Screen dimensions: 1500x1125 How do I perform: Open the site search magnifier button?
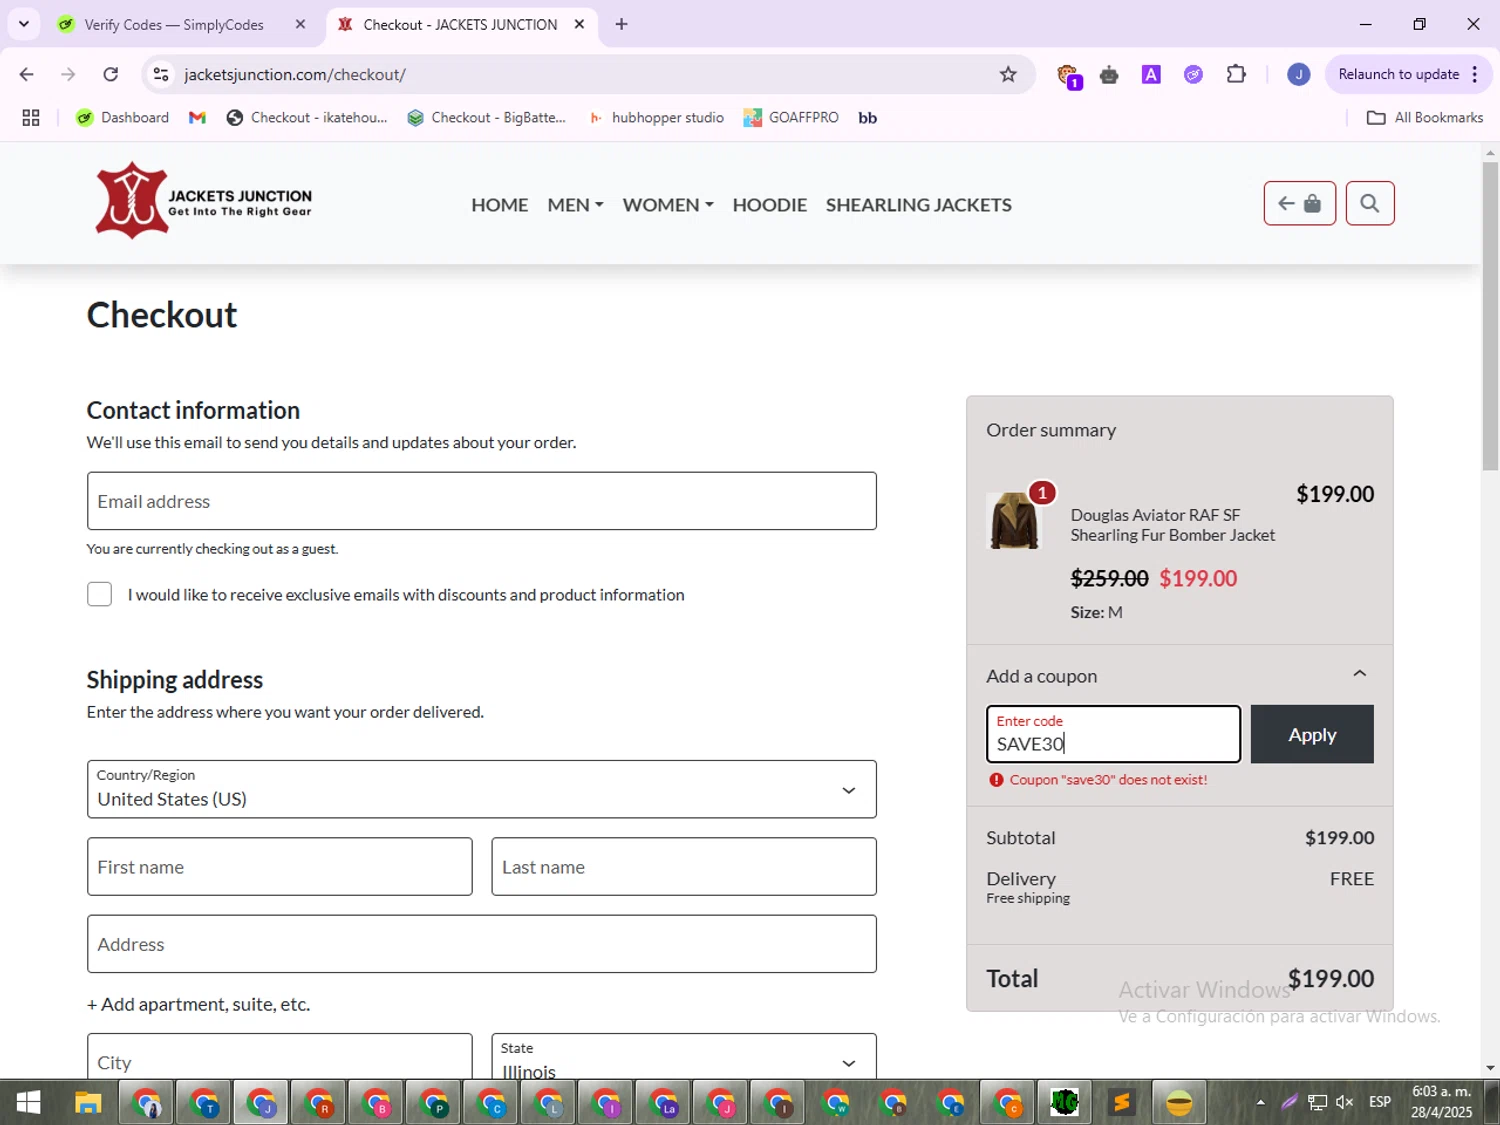(x=1370, y=204)
